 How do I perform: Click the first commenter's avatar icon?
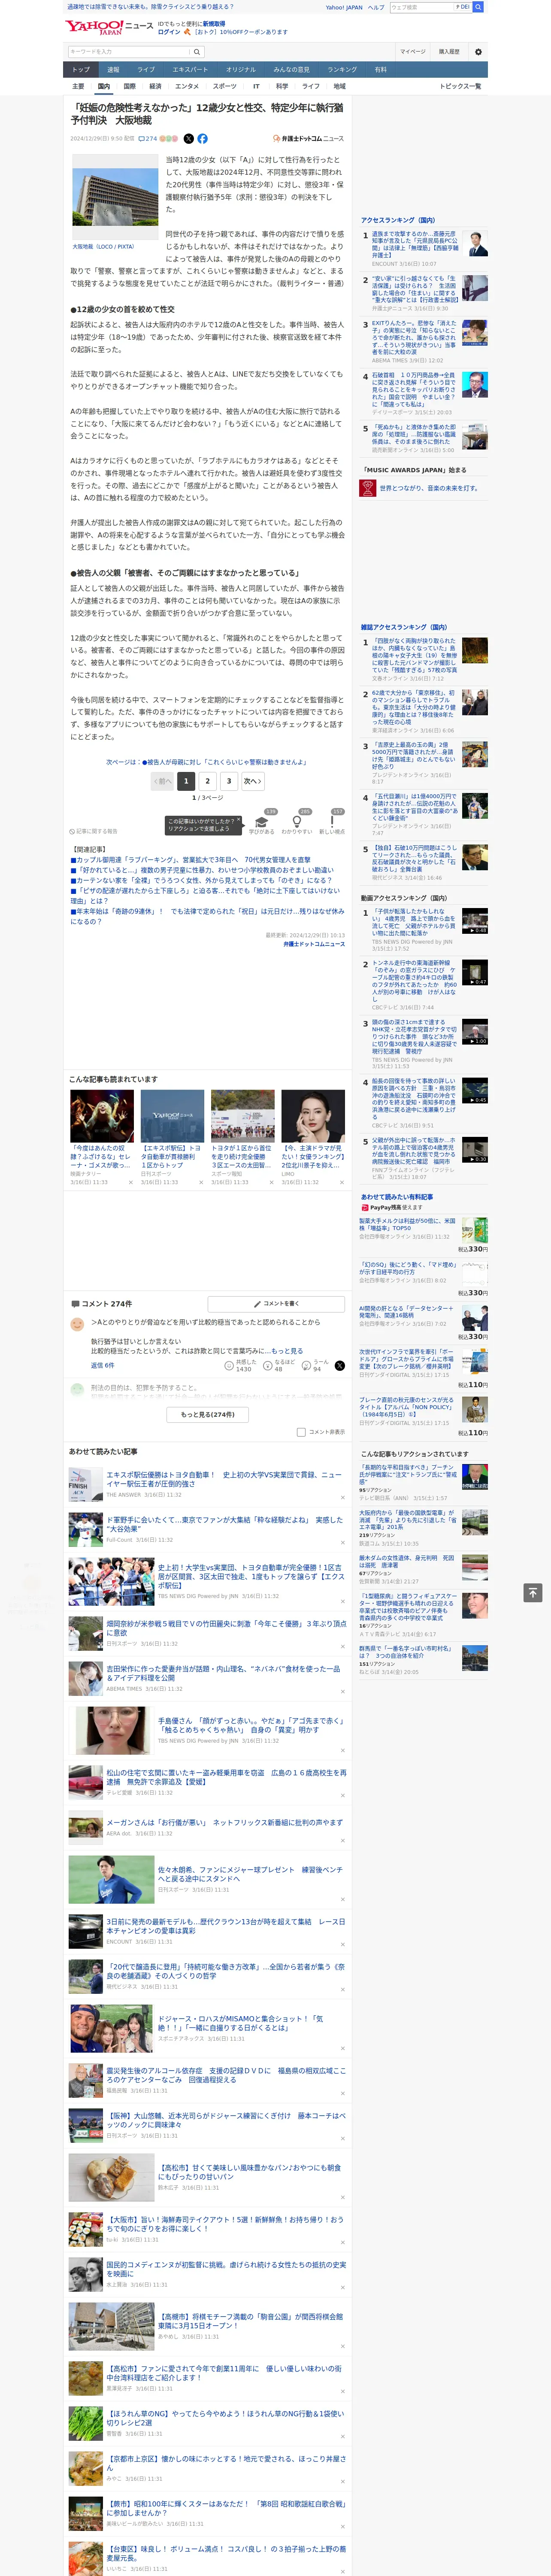tap(77, 1324)
